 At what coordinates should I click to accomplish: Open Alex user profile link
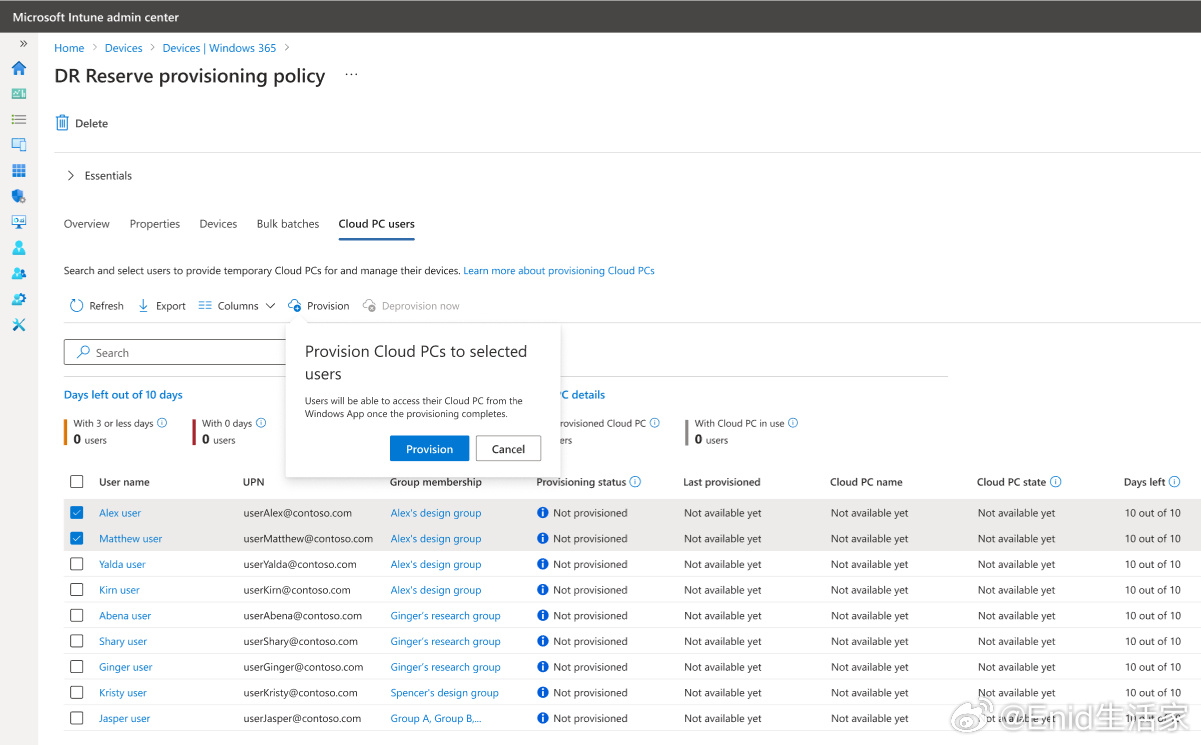(120, 513)
